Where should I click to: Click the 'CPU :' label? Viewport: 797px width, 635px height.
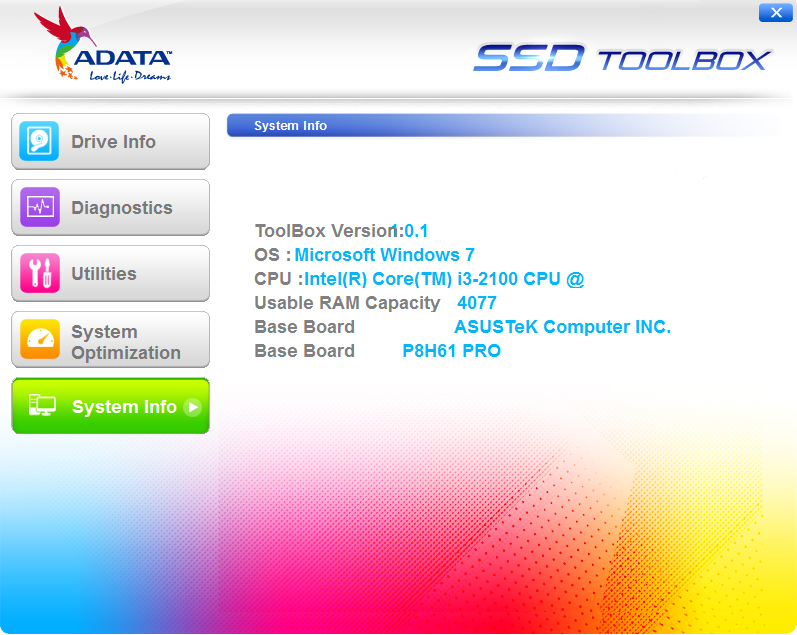(279, 279)
